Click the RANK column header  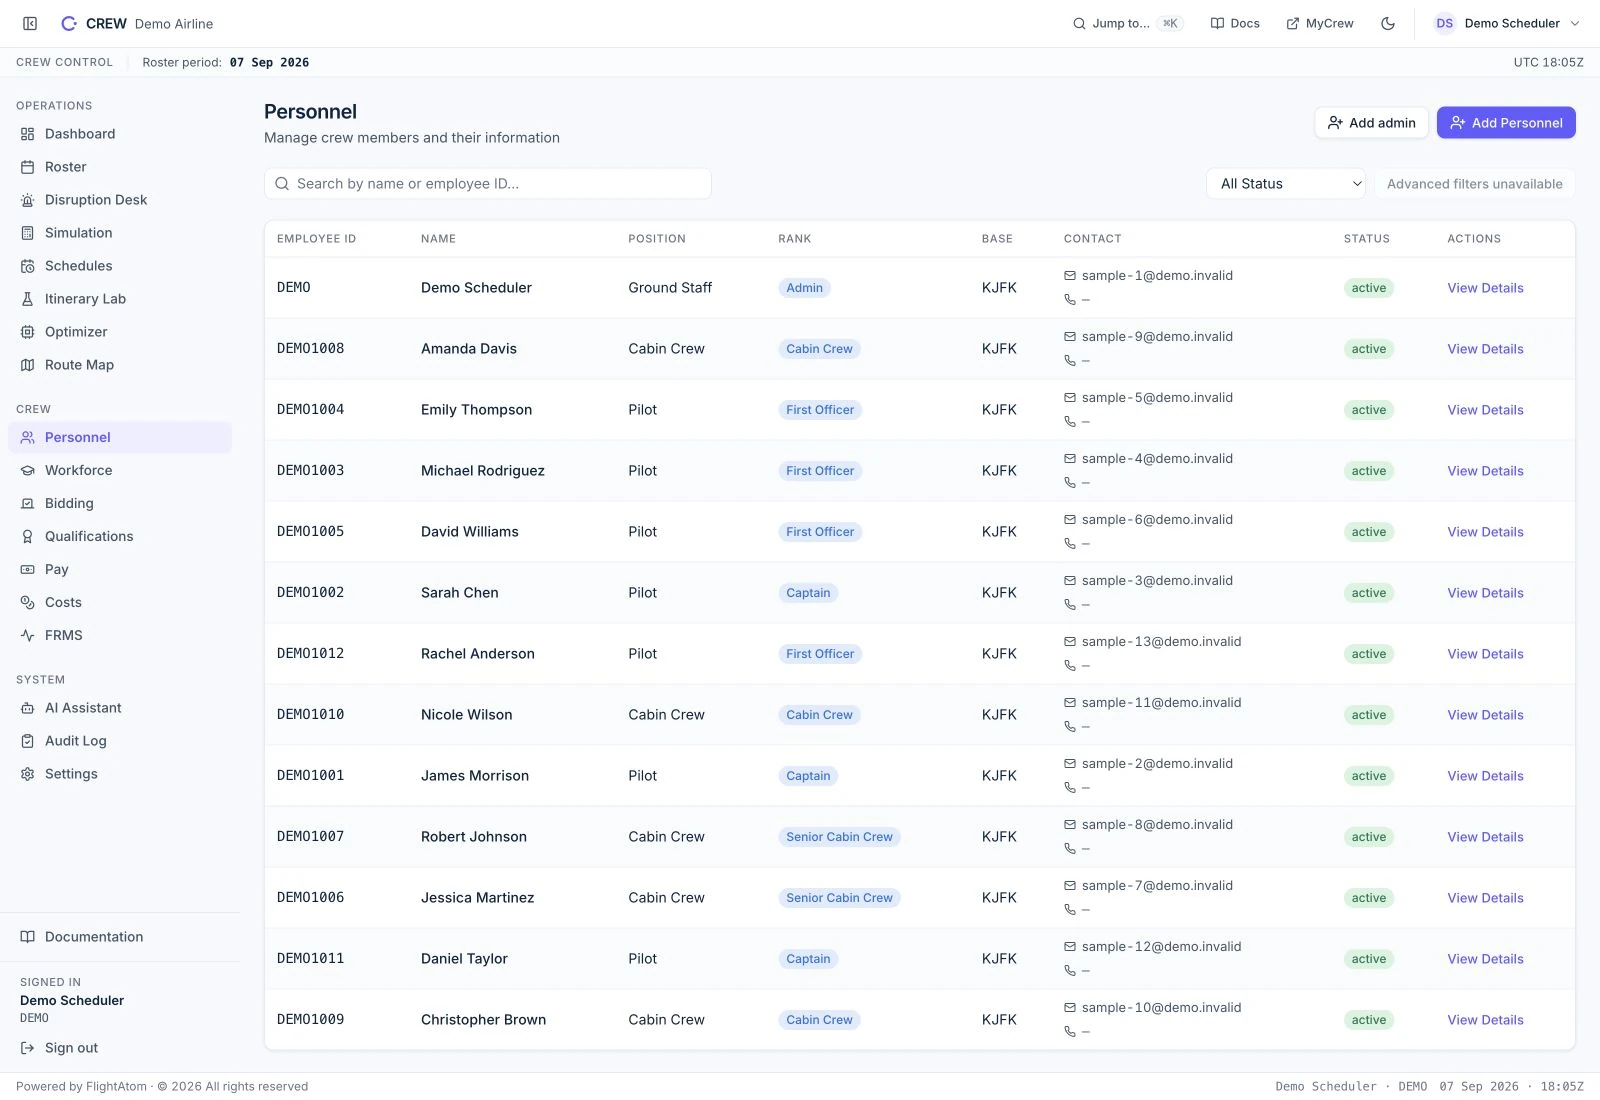[x=795, y=239]
